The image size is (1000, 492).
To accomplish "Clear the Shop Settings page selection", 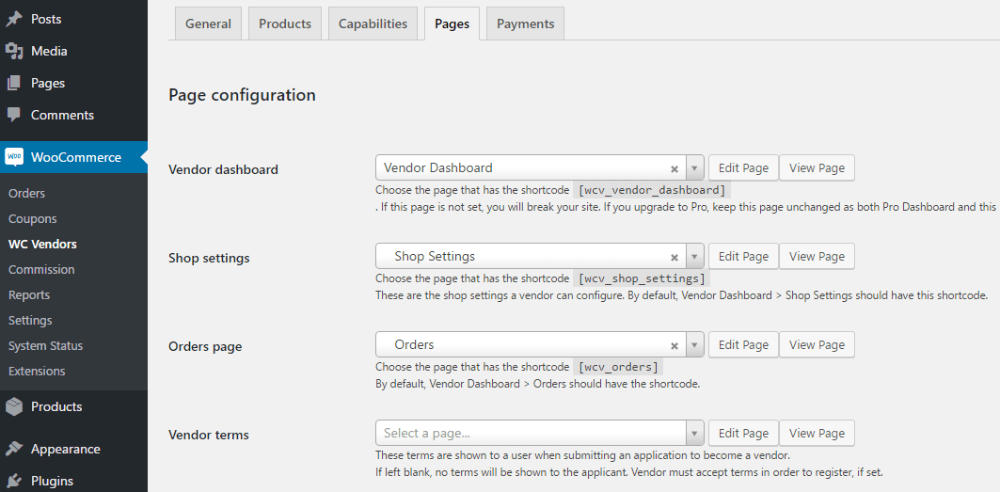I will pos(674,257).
